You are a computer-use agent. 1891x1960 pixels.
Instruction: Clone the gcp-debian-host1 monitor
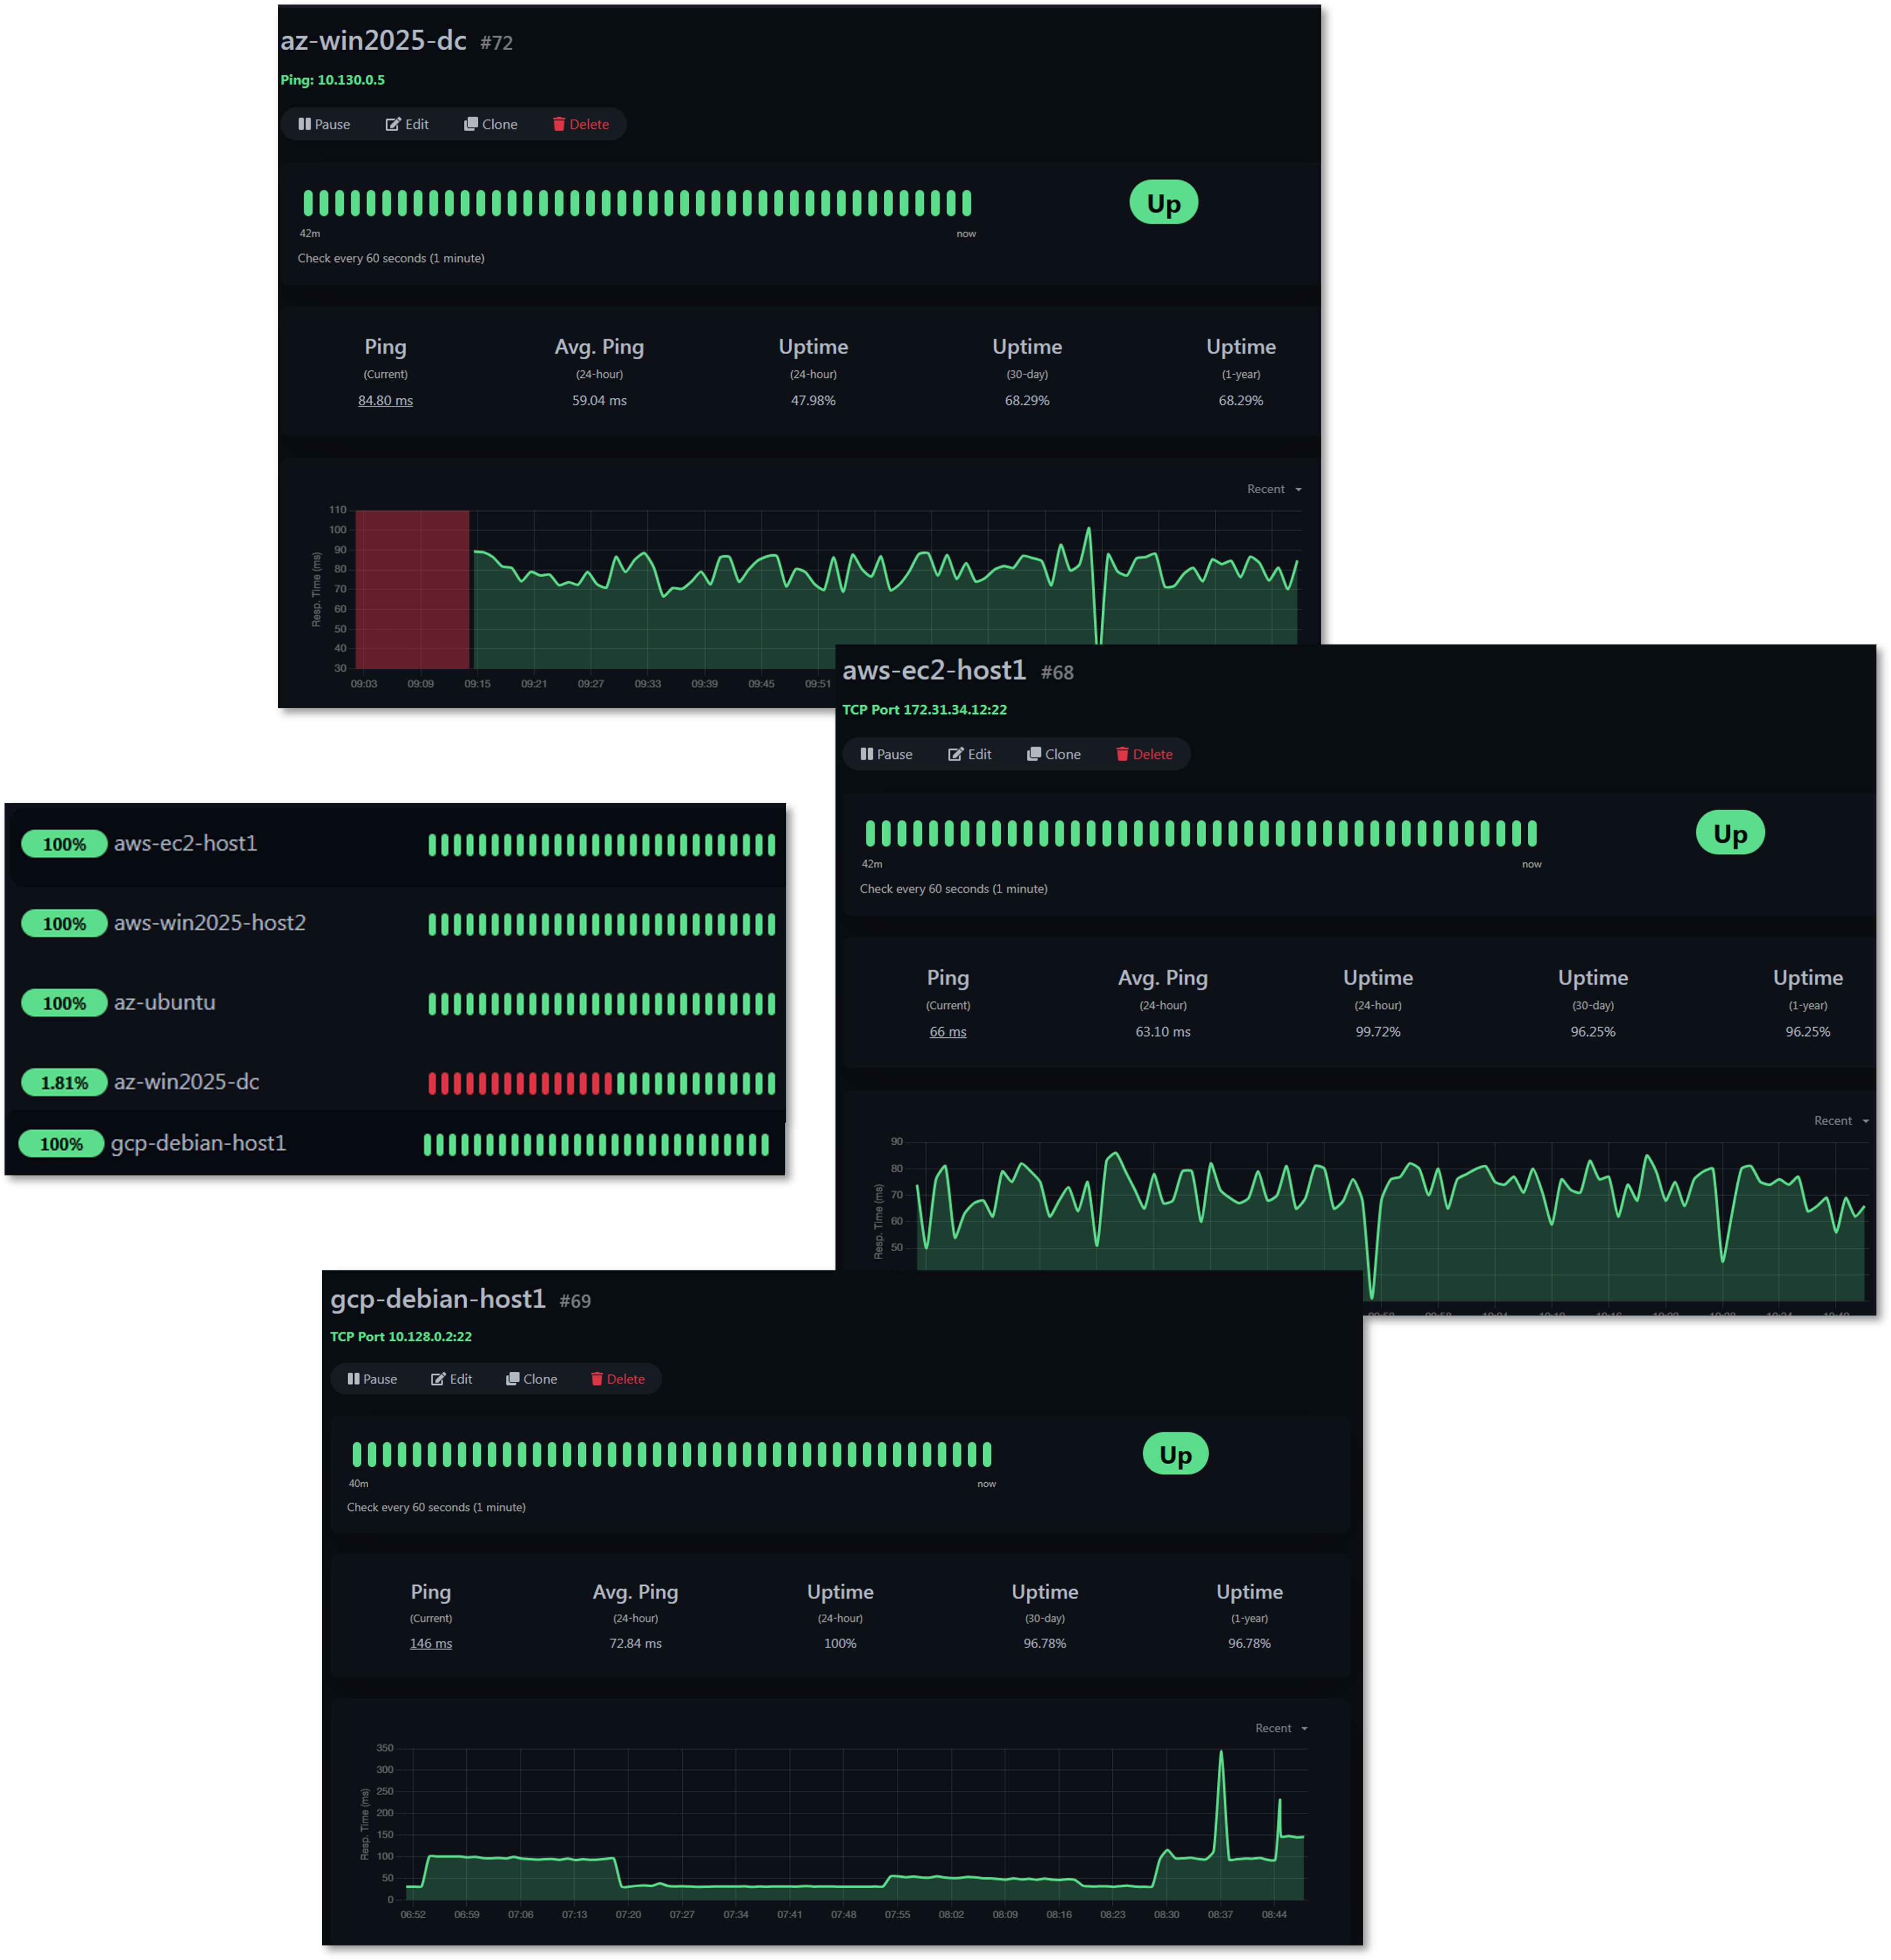point(531,1378)
